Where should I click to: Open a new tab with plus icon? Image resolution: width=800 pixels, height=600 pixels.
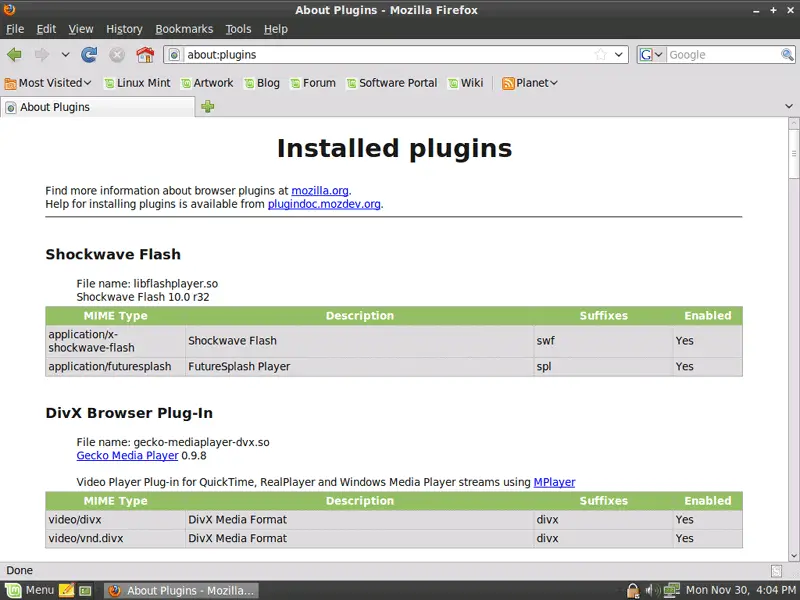point(208,107)
